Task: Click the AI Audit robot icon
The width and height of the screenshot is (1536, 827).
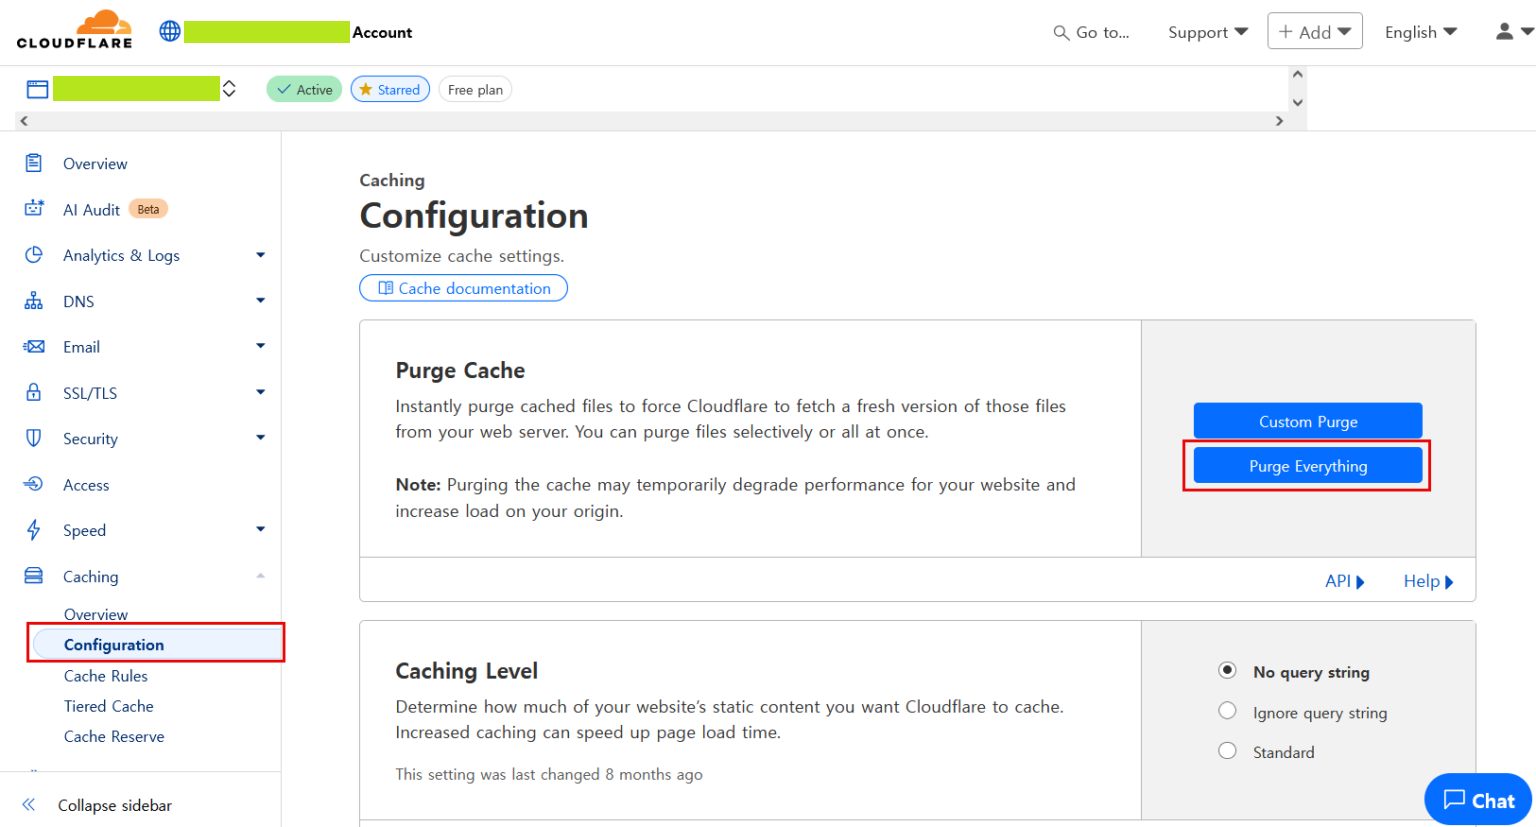Action: [34, 208]
